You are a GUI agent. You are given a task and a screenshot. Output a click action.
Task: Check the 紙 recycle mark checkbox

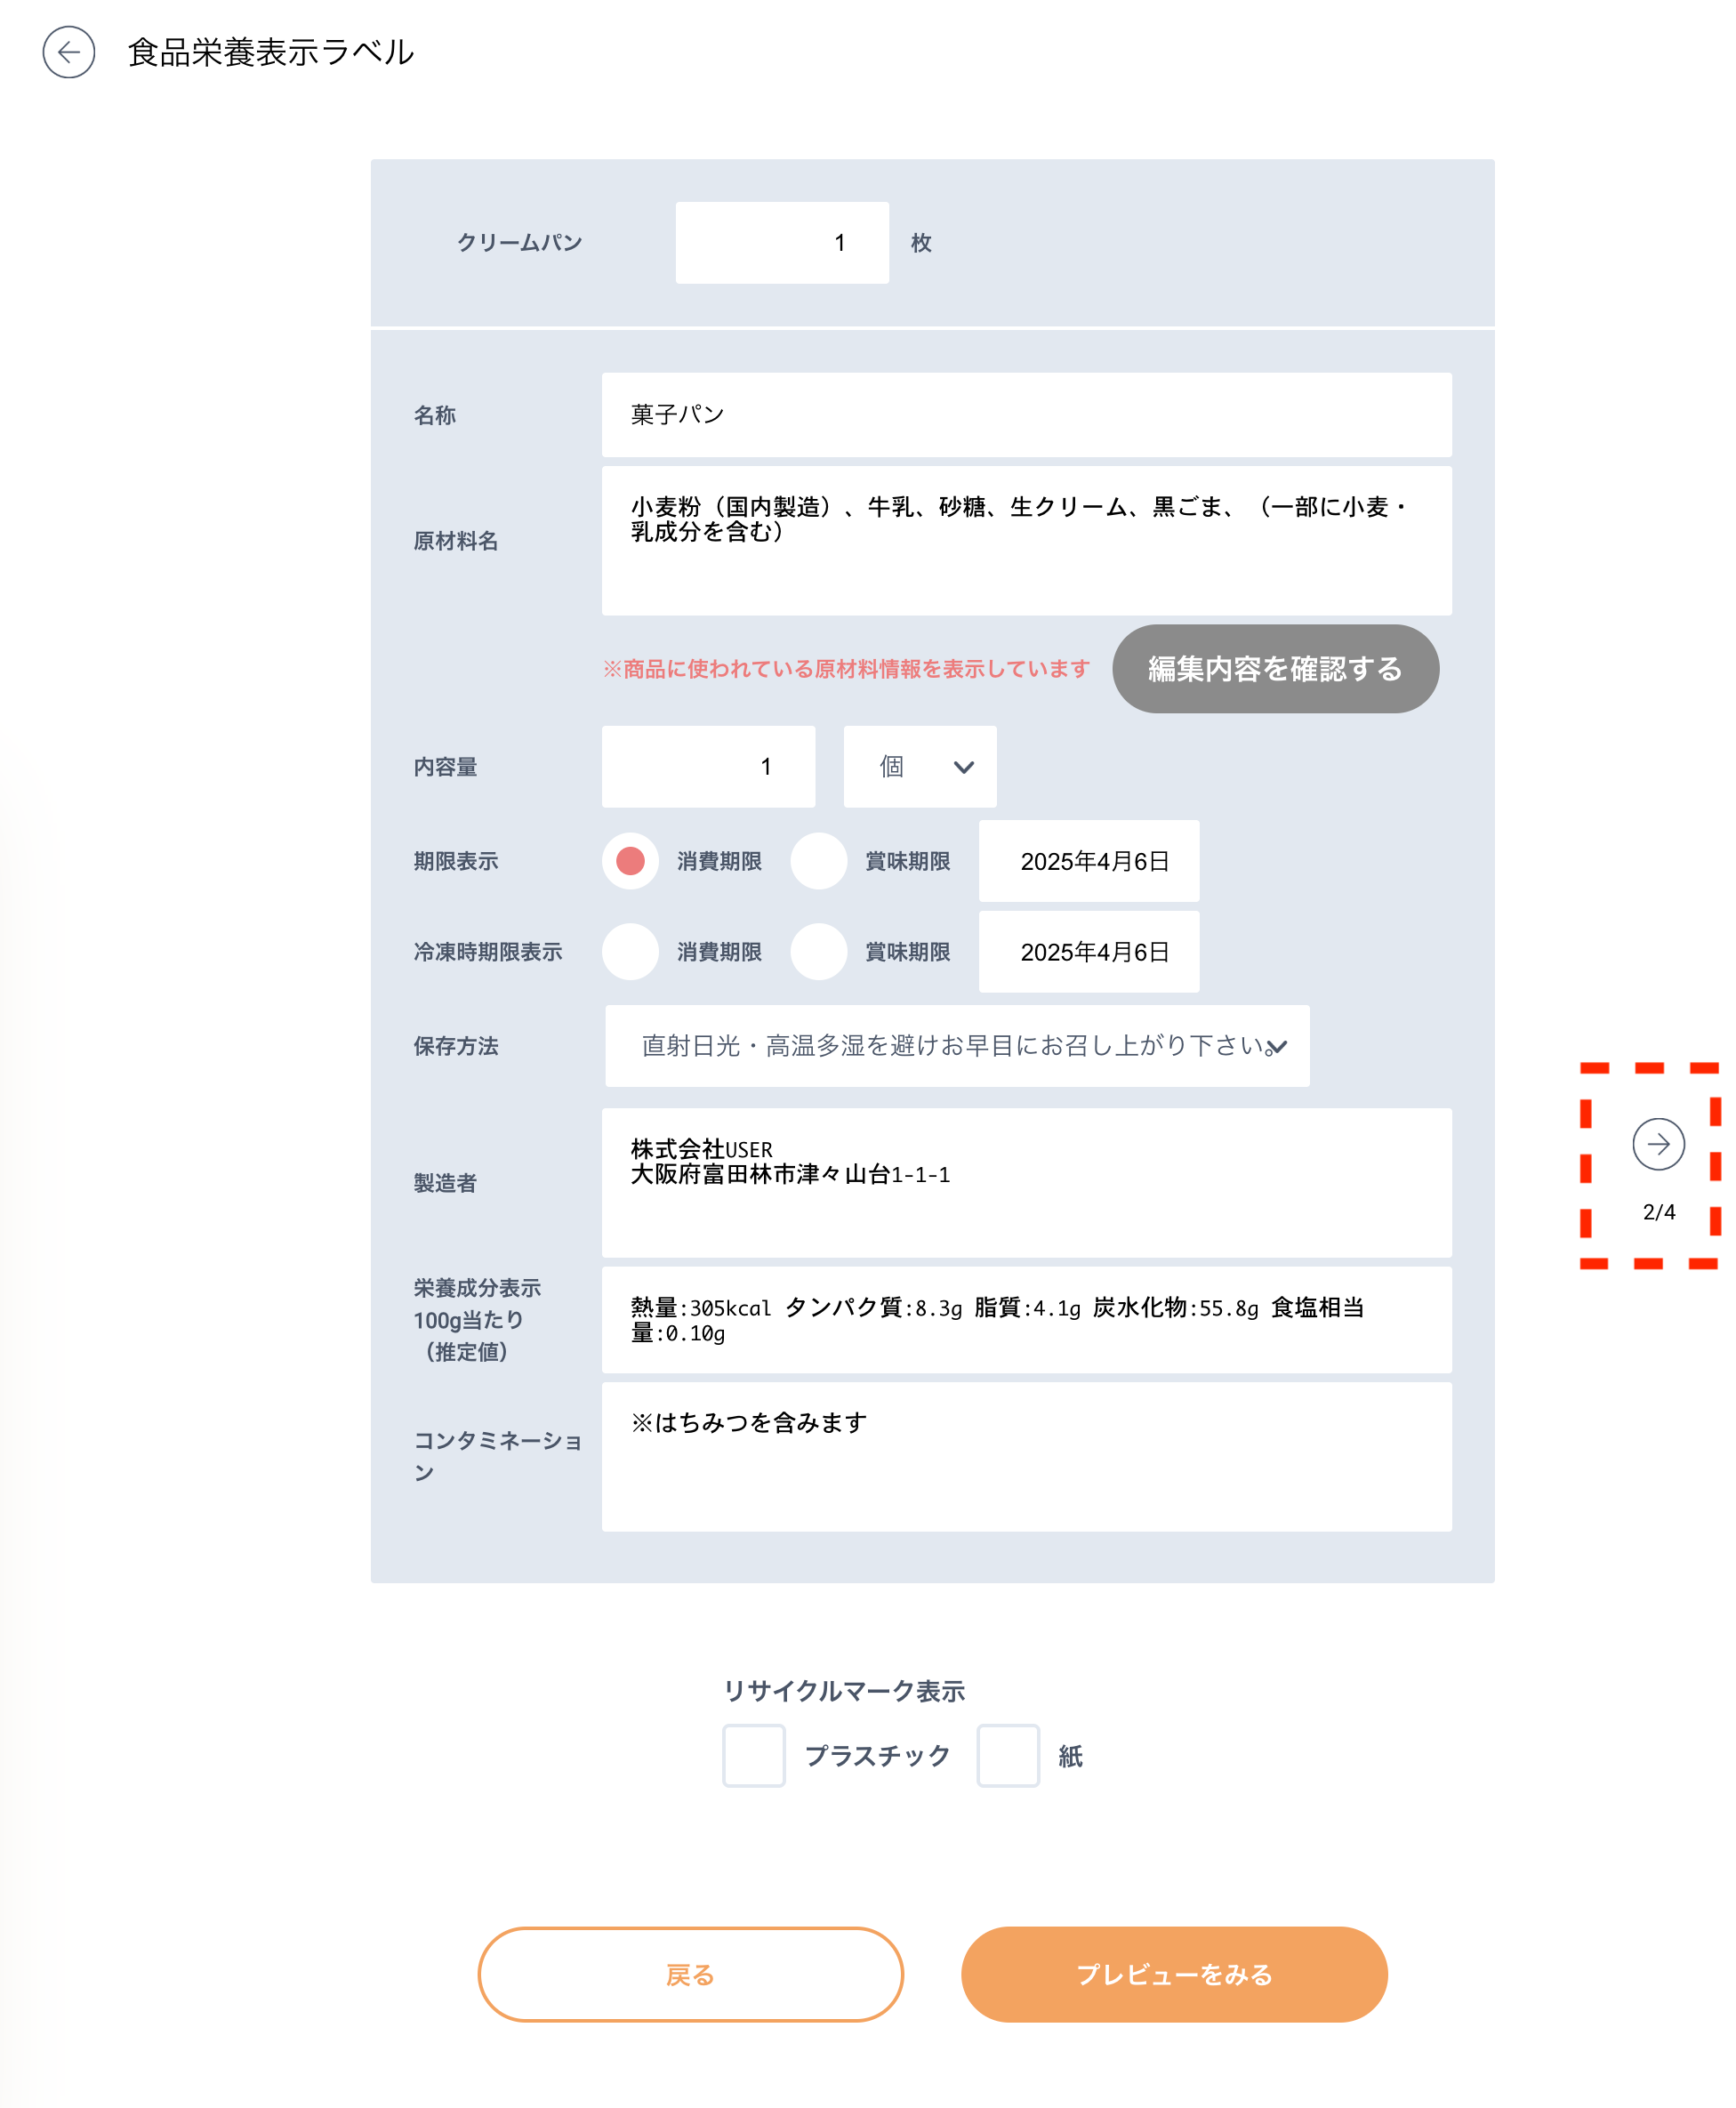coord(1008,1756)
